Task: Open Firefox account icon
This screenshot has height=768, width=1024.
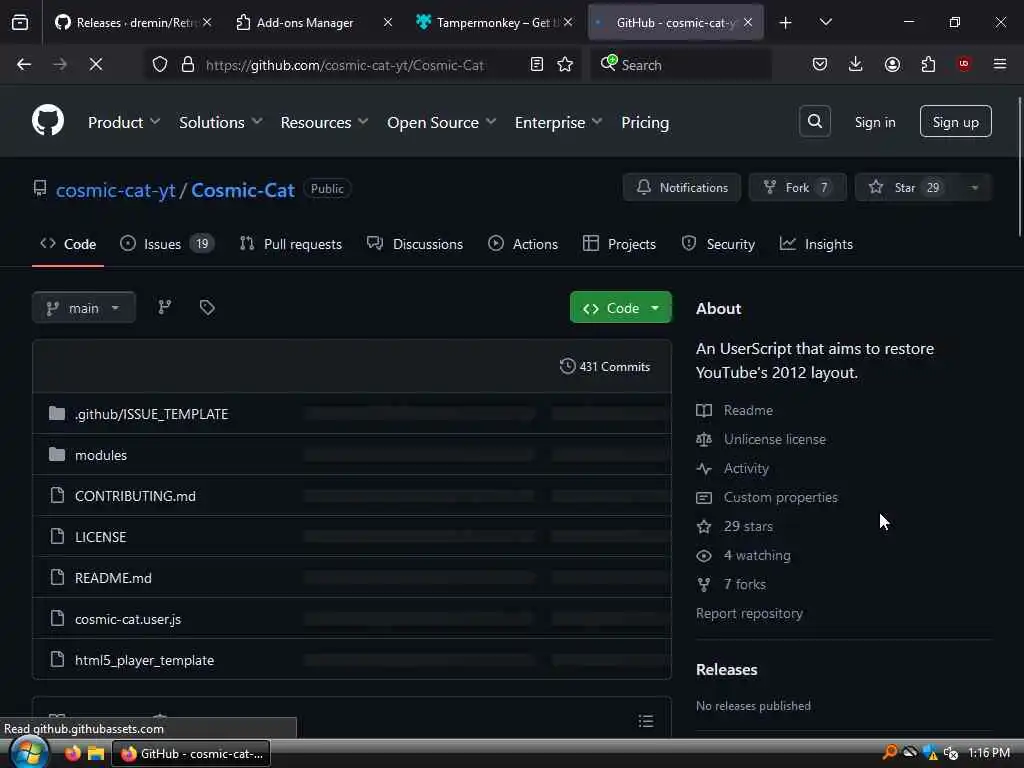Action: [x=892, y=64]
